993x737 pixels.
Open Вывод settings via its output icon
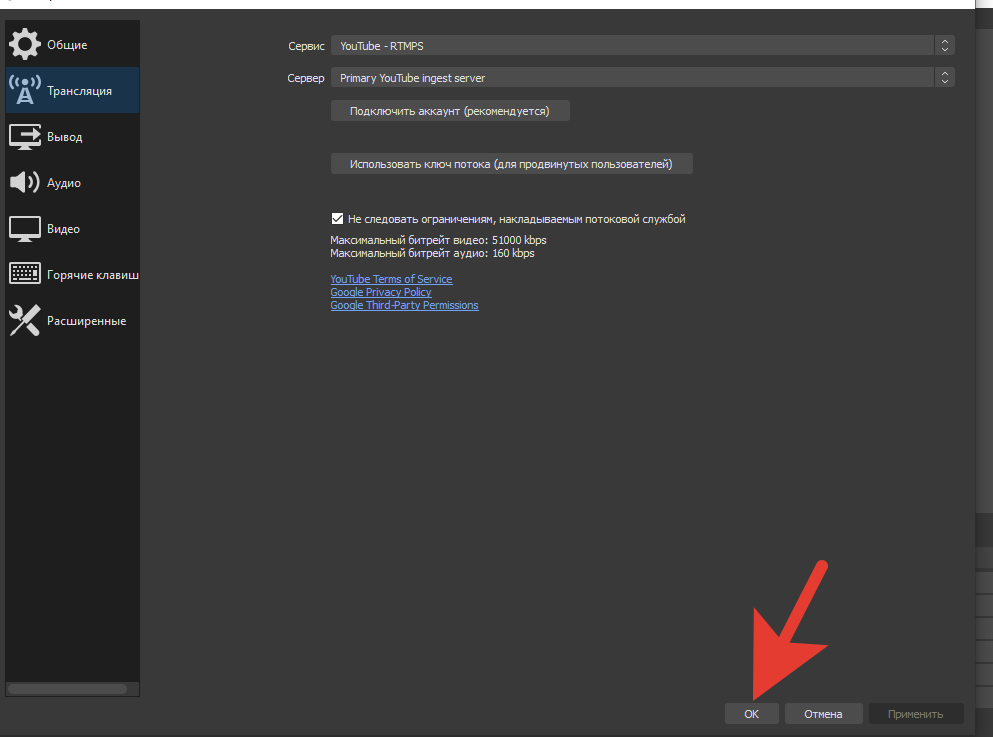24,137
